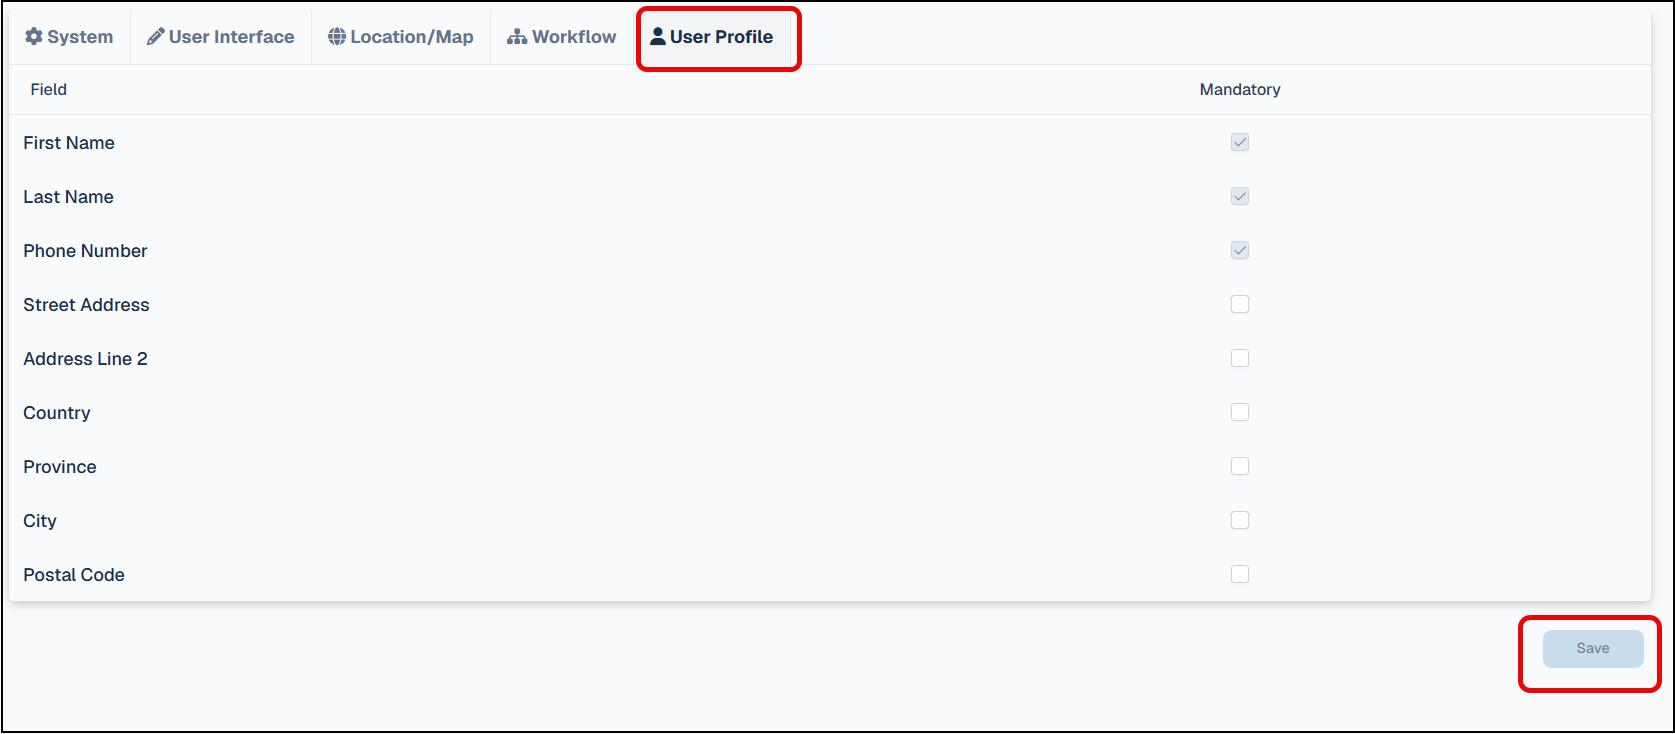Toggle the Phone Number mandatory checkbox
The height and width of the screenshot is (734, 1675).
(1240, 250)
